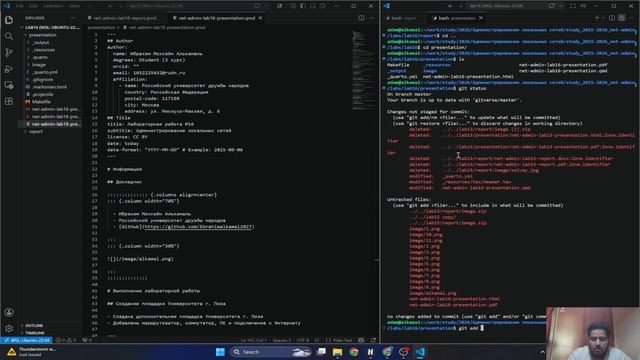Open the Run and Debug view
The width and height of the screenshot is (640, 360).
coord(9,69)
